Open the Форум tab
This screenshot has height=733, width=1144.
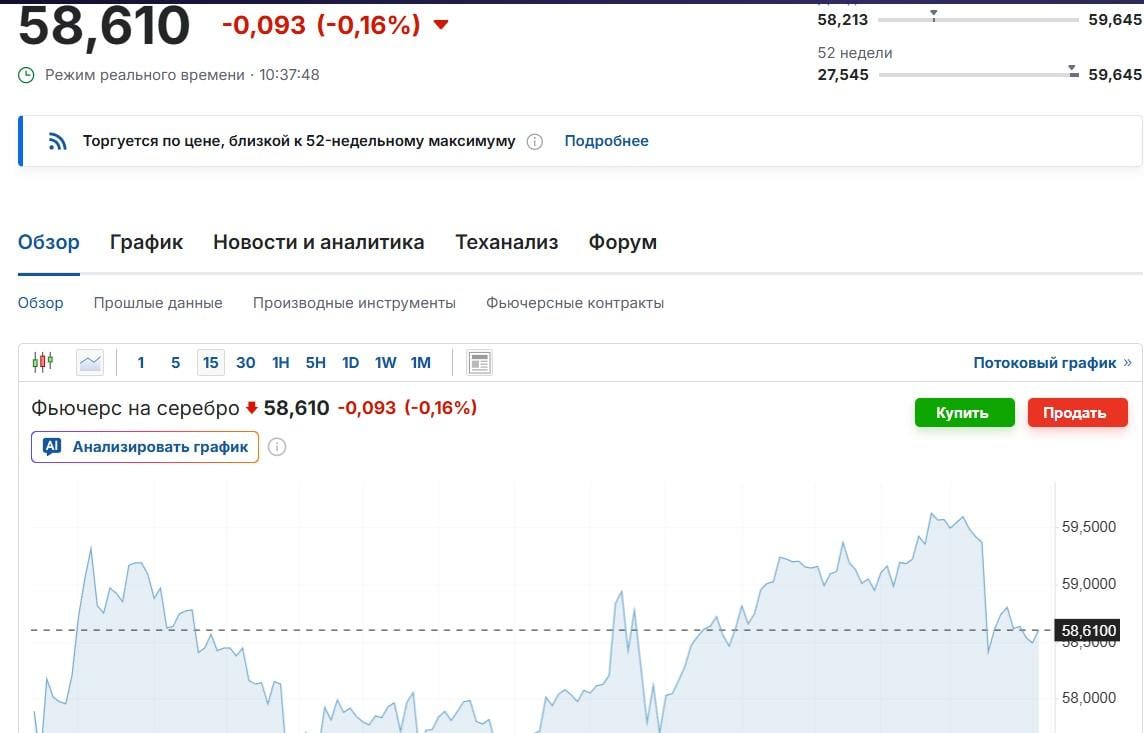pyautogui.click(x=623, y=242)
